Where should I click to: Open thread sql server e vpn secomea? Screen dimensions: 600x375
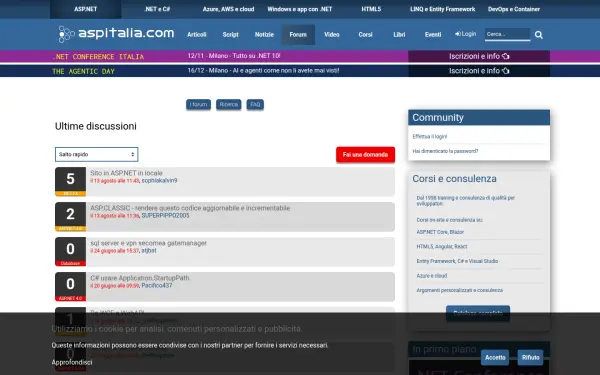(148, 243)
